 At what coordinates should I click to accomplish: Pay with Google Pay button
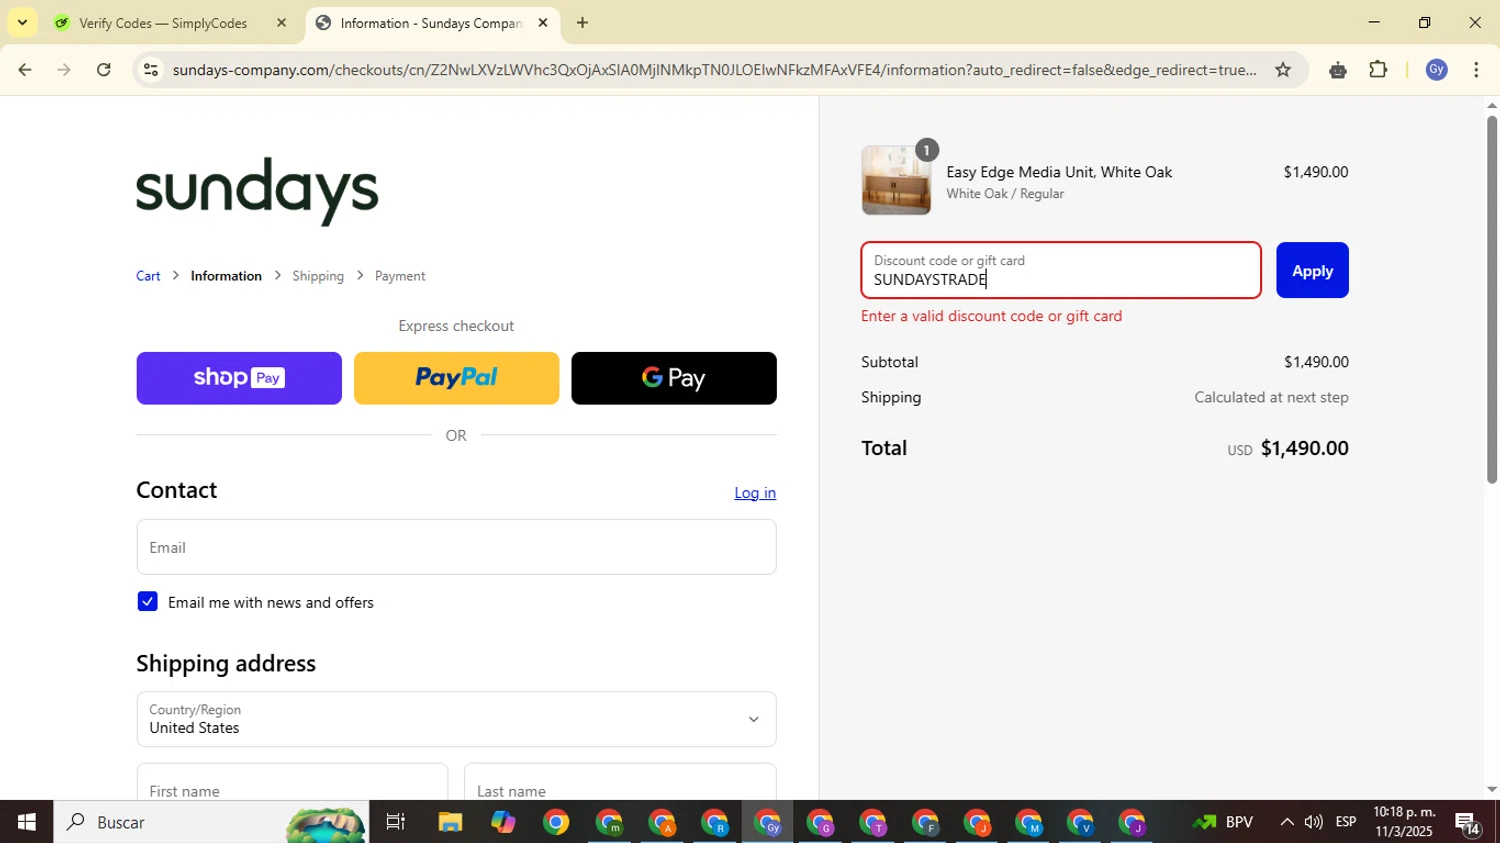[x=674, y=378]
